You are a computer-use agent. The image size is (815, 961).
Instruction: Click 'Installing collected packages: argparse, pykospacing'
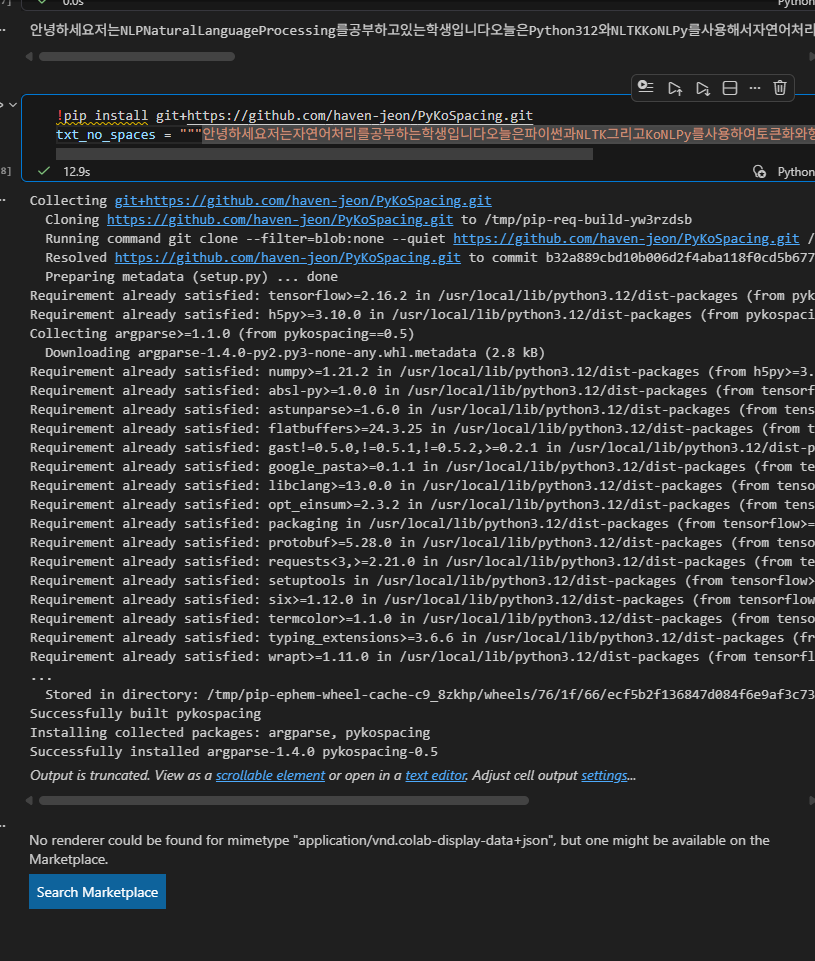[230, 732]
